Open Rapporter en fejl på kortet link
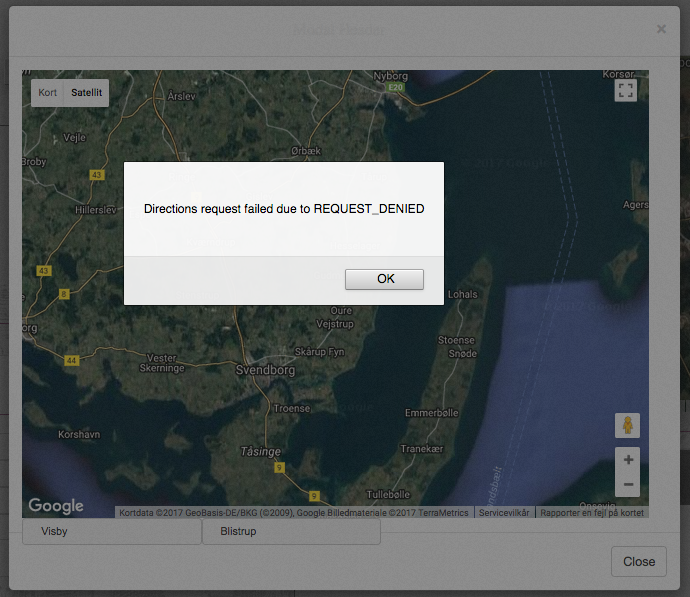This screenshot has width=690, height=597. pos(593,513)
